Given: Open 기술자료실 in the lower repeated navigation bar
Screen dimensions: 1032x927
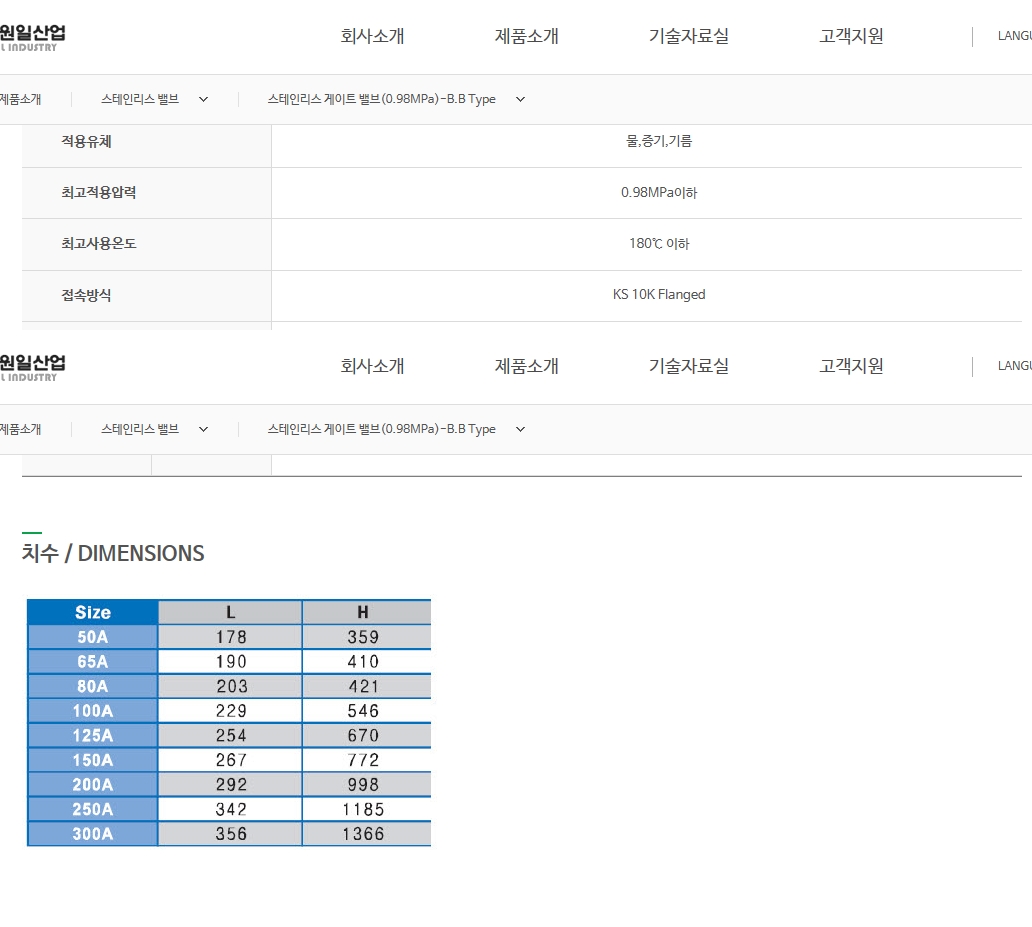Looking at the screenshot, I should (688, 366).
